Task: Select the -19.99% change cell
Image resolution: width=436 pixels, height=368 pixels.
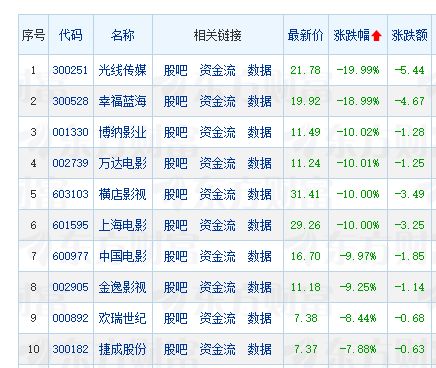Action: pyautogui.click(x=358, y=70)
